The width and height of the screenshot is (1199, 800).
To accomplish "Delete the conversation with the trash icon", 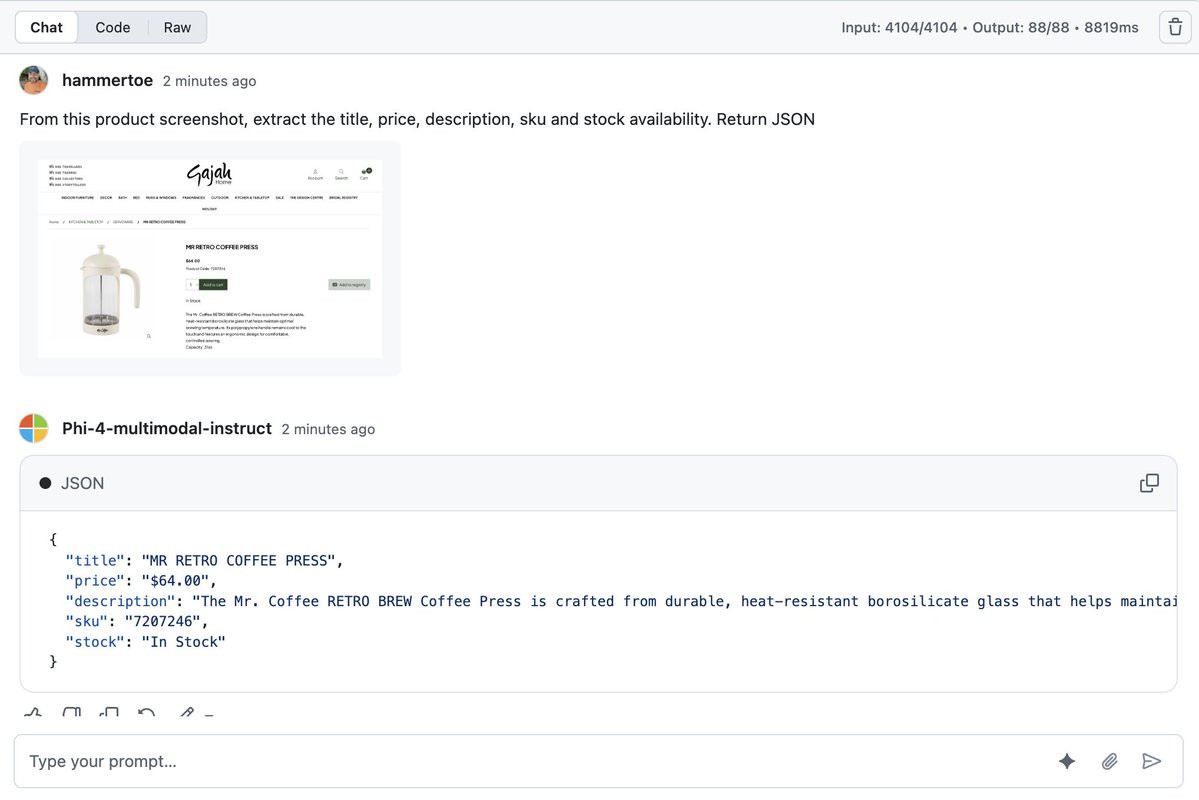I will tap(1175, 28).
